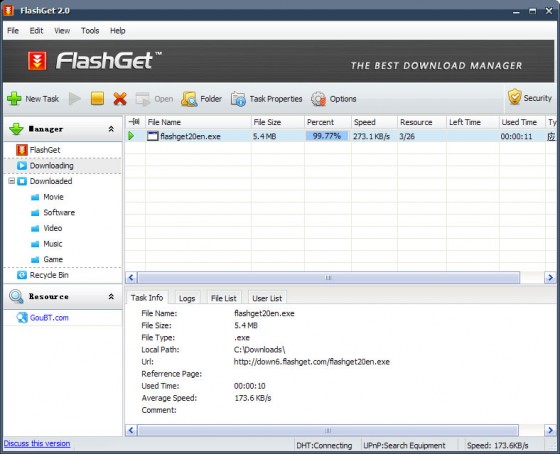Click the Resource magnifier icon
560x454 pixels.
click(16, 296)
